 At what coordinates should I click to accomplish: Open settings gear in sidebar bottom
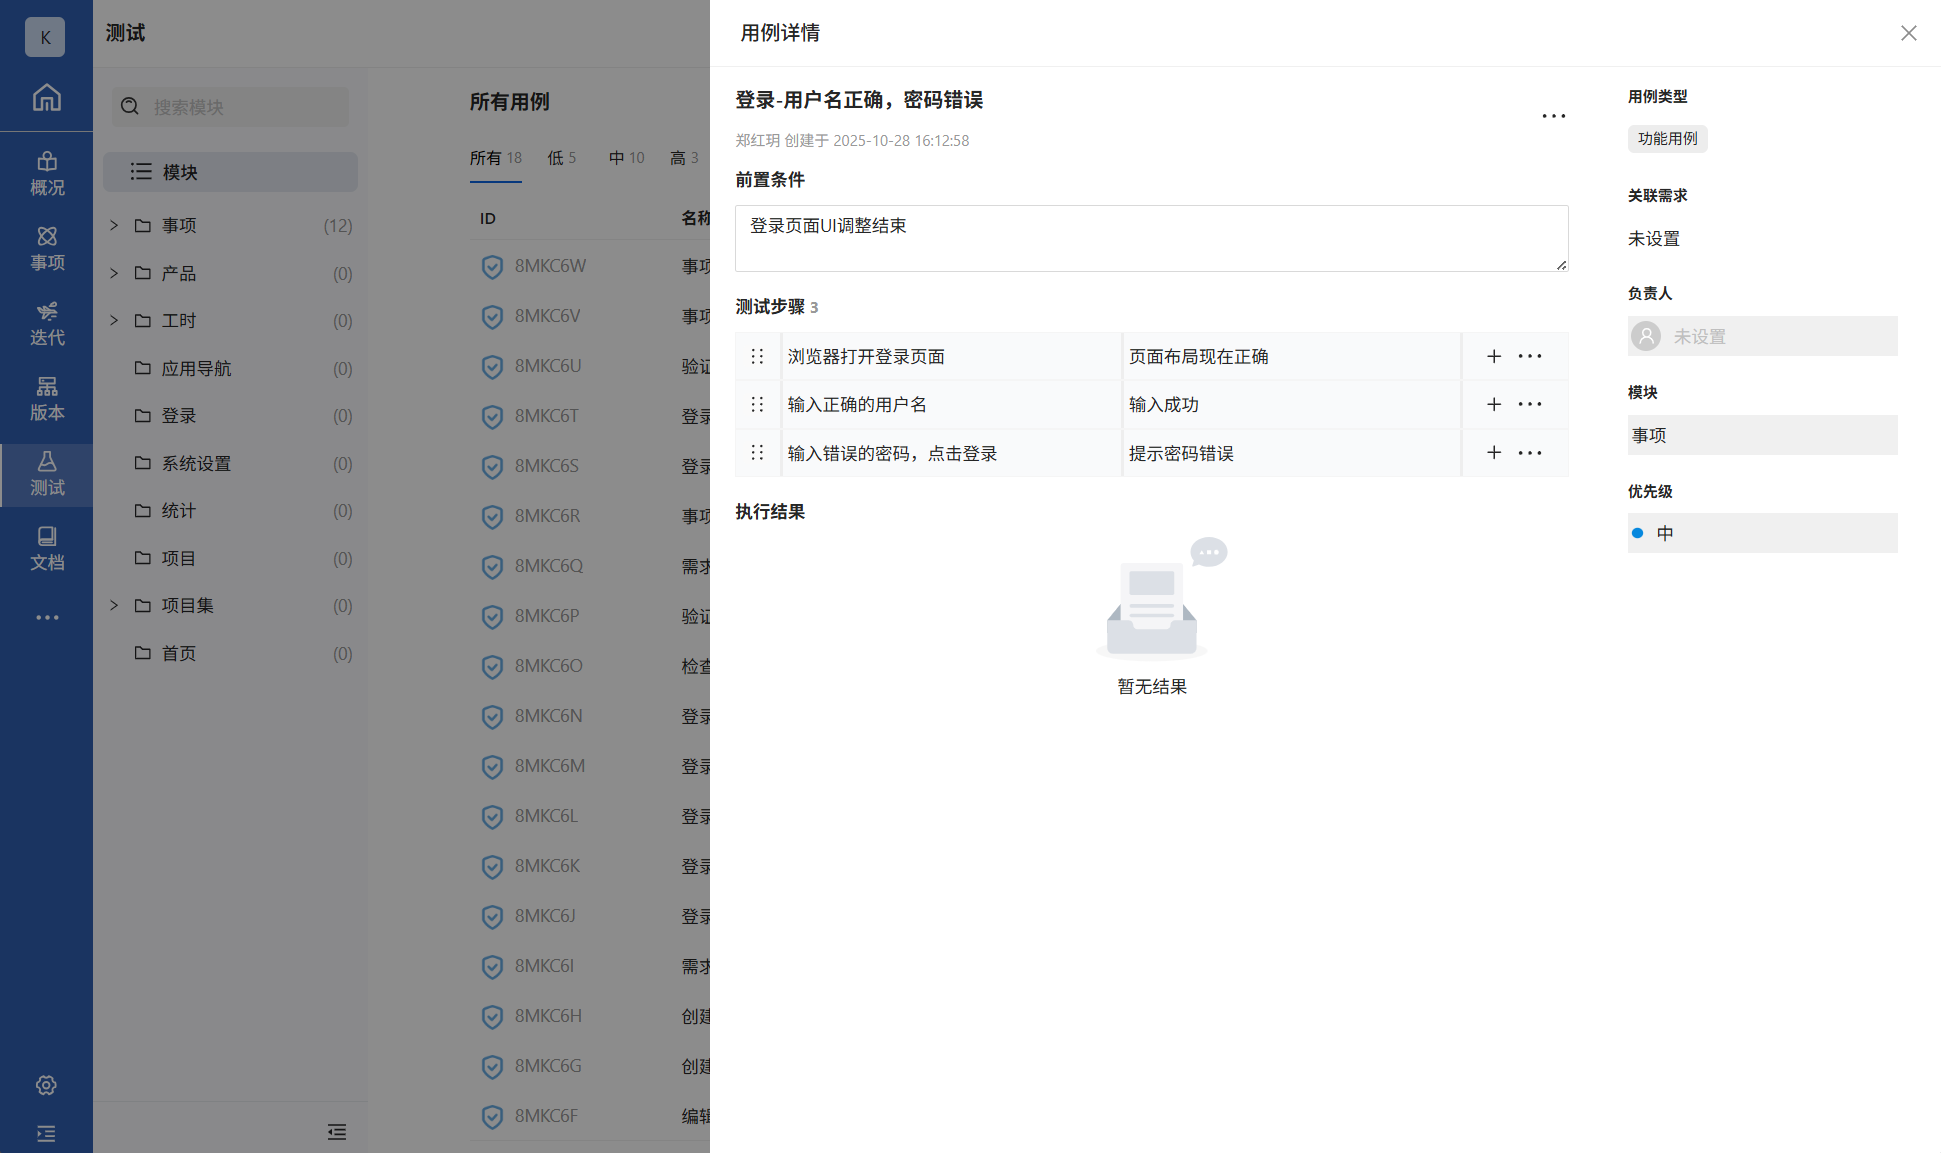point(46,1085)
